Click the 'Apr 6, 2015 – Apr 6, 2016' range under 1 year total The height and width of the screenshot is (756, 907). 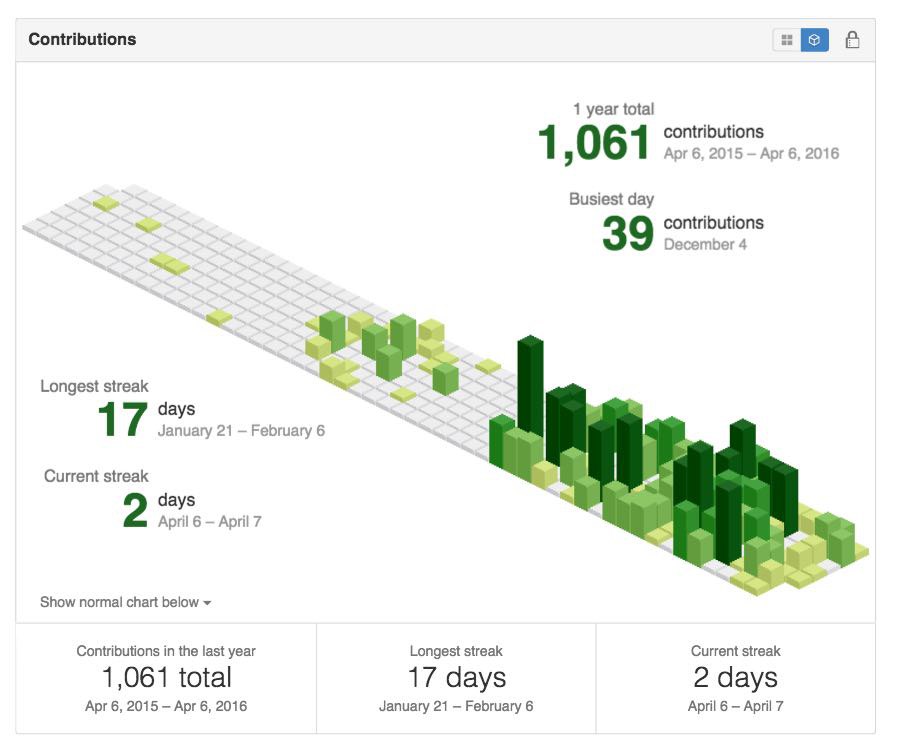tap(751, 154)
